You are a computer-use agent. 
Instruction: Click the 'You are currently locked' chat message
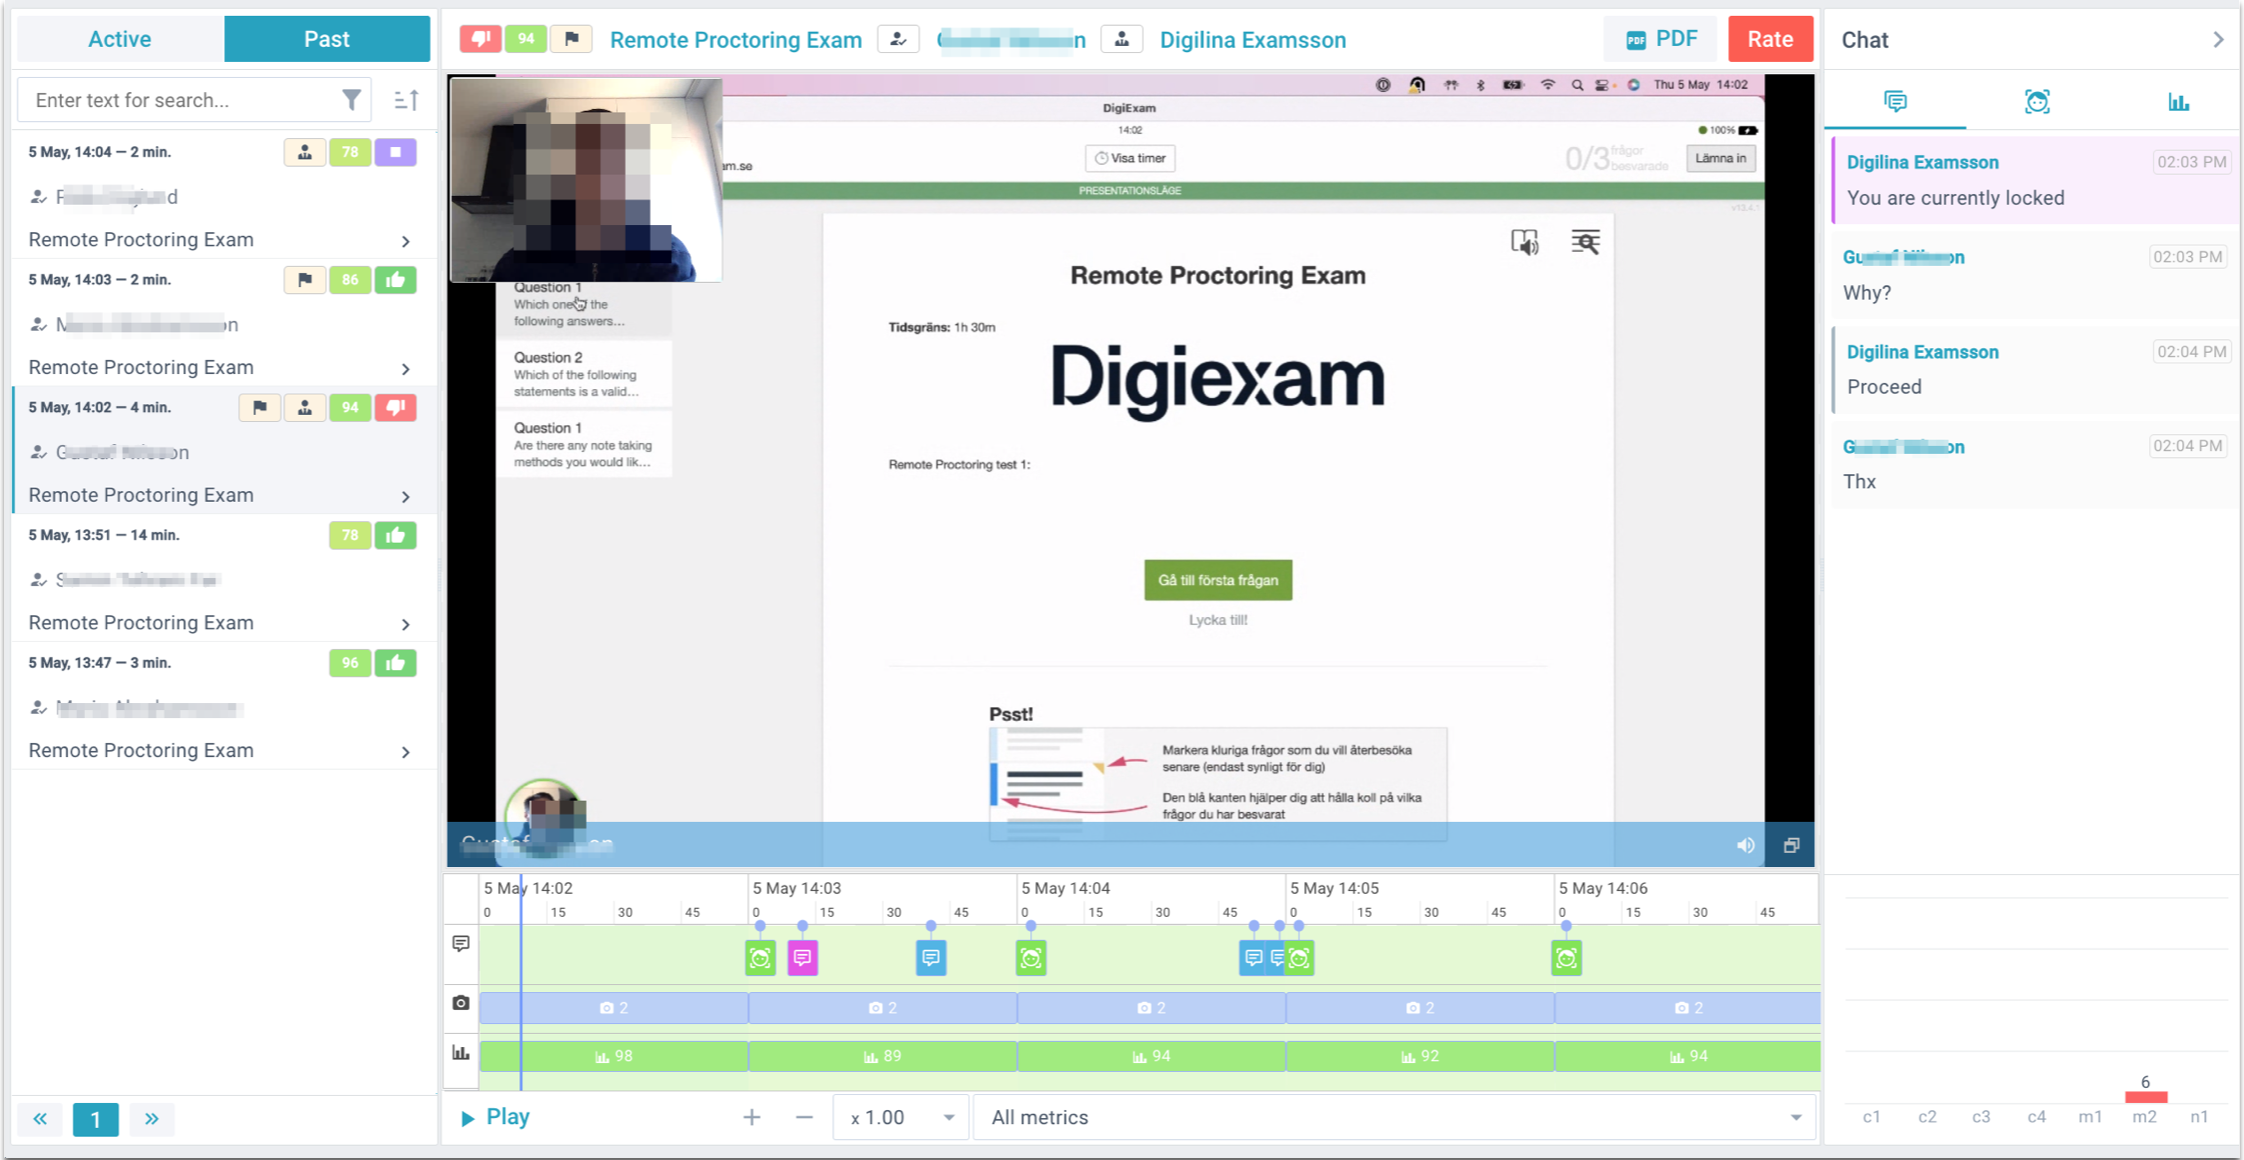[x=2035, y=180]
